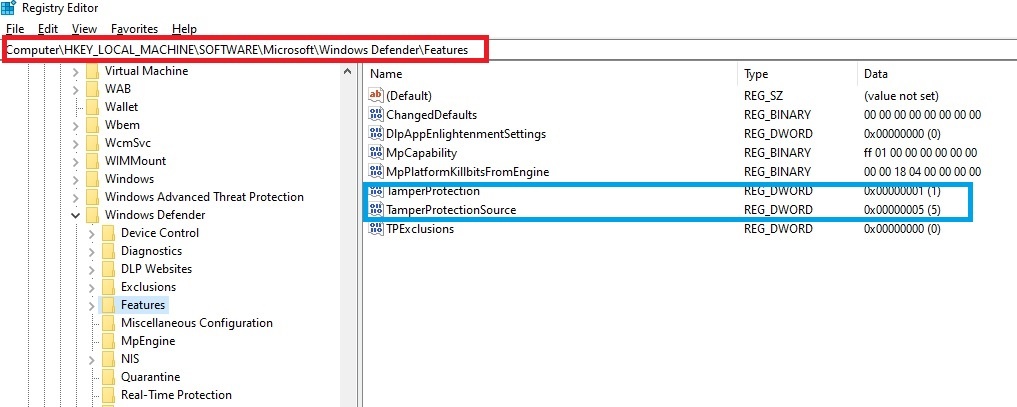1017x407 pixels.
Task: Click the tree pane scroll up arrow
Action: [x=348, y=71]
